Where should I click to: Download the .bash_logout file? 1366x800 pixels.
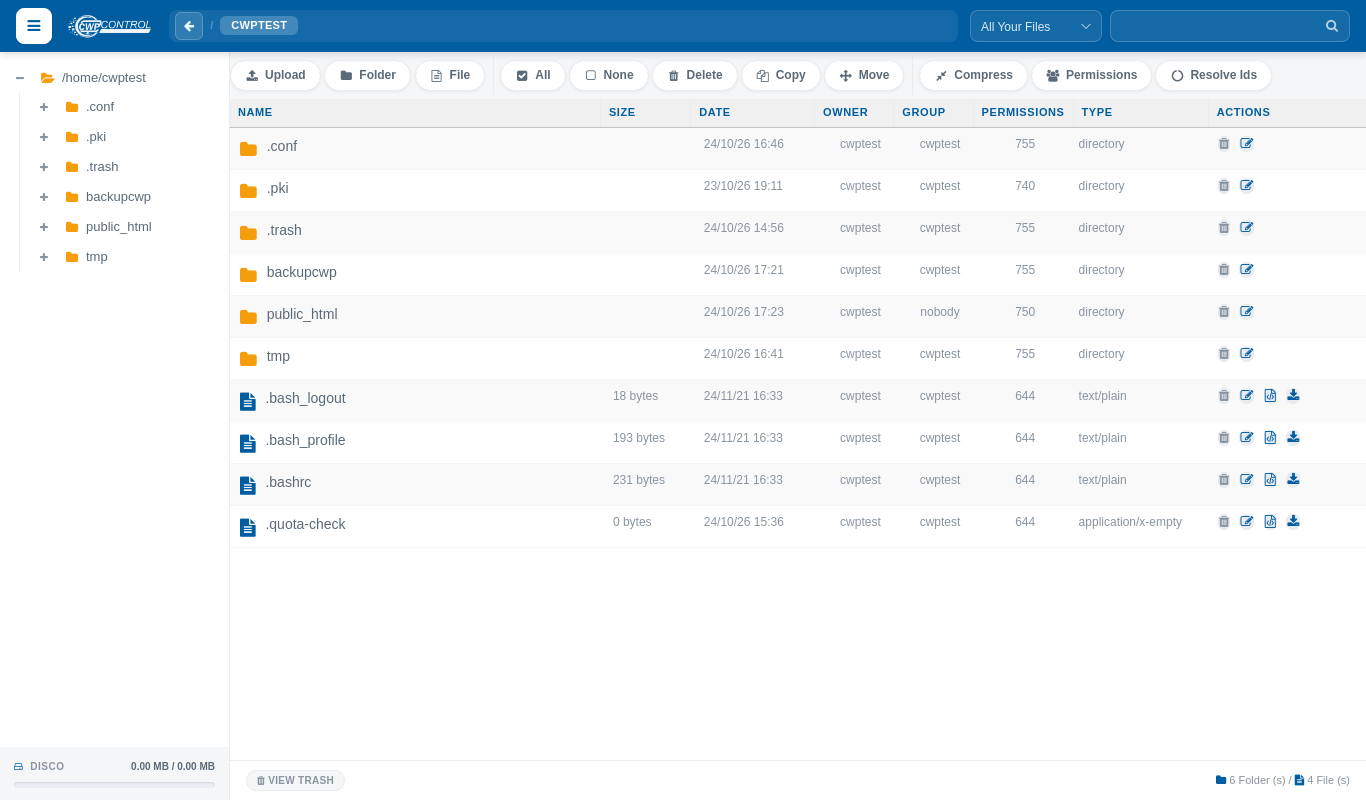(x=1293, y=396)
